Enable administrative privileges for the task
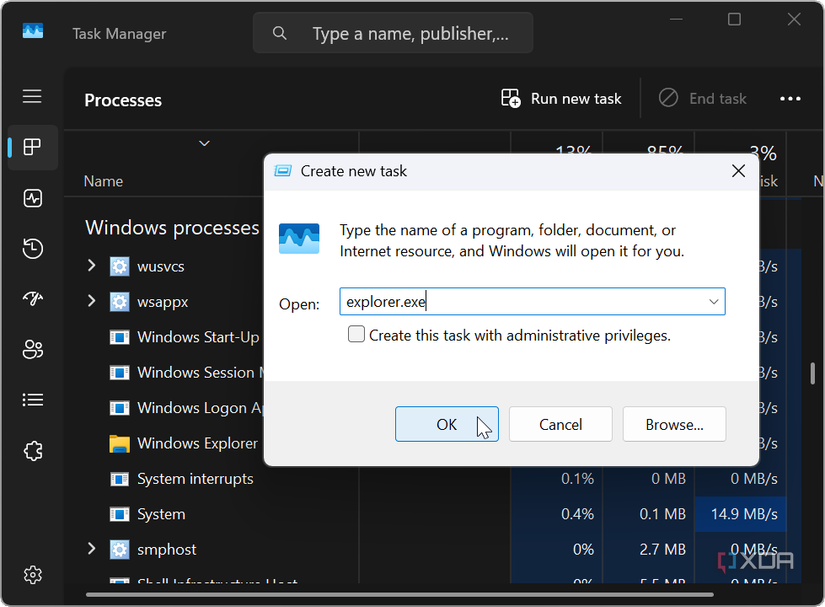This screenshot has height=607, width=825. 356,334
